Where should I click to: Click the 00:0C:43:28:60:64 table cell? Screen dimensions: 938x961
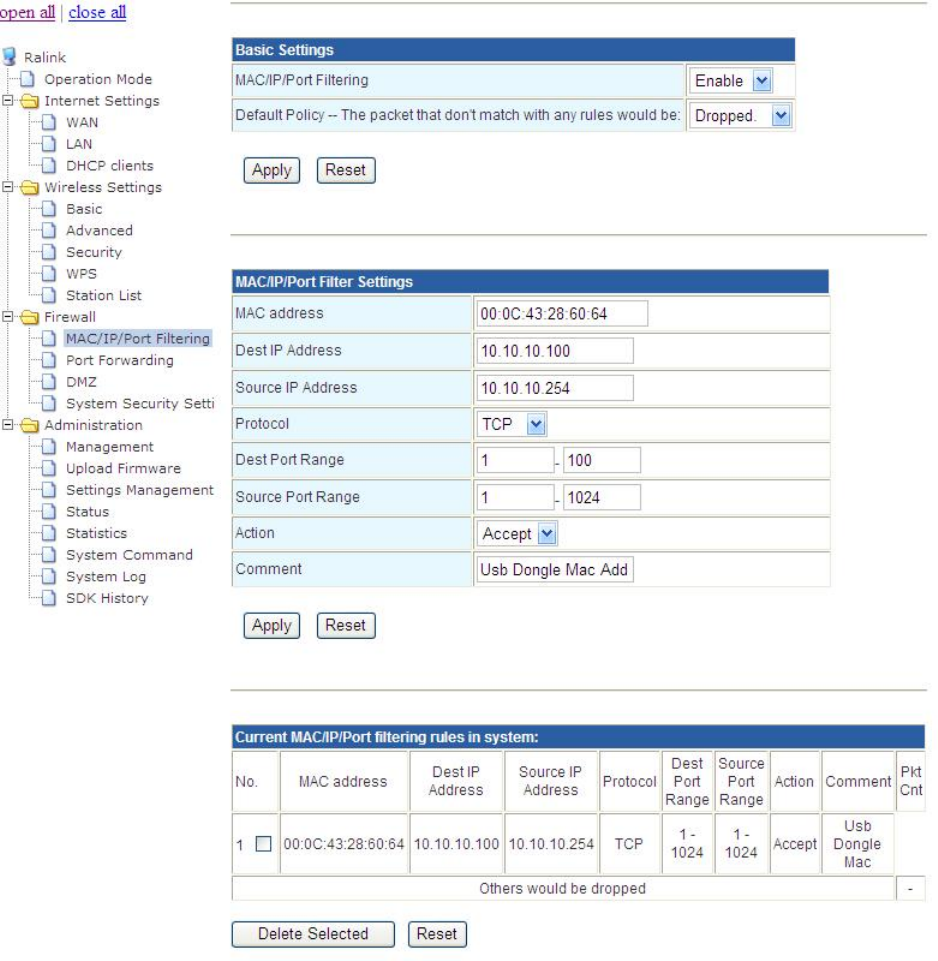pyautogui.click(x=344, y=843)
